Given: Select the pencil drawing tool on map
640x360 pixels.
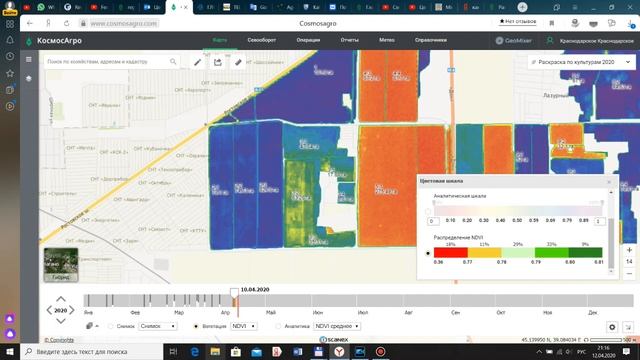Looking at the screenshot, I should pos(198,62).
